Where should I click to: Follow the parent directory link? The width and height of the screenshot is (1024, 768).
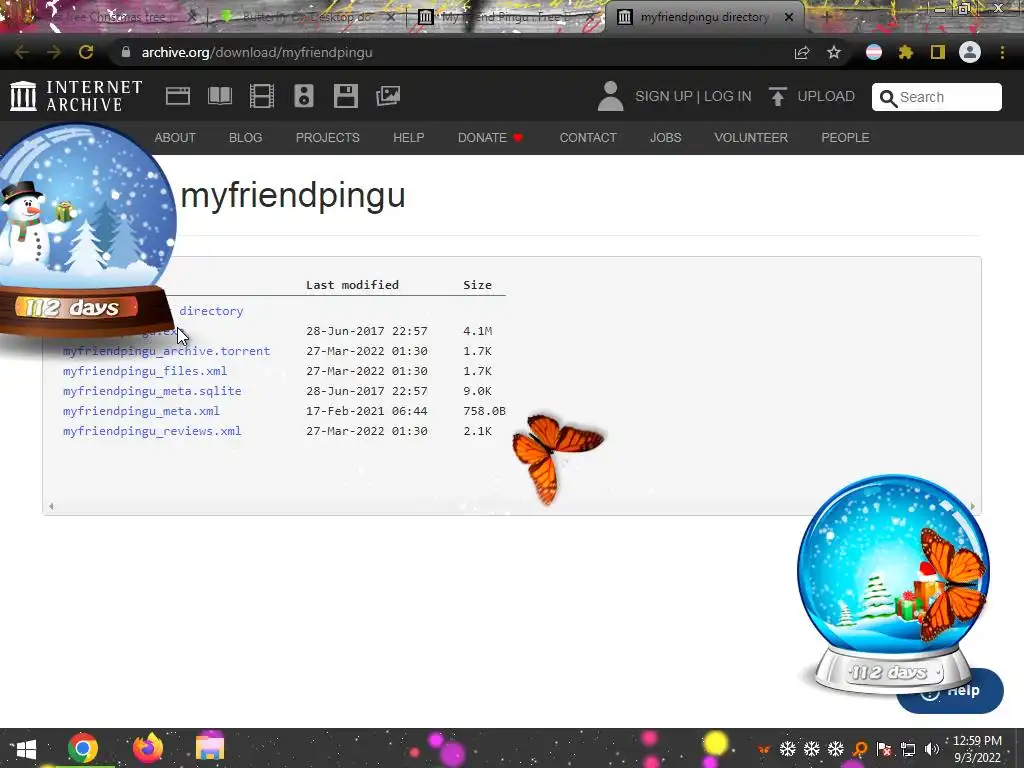click(x=210, y=311)
